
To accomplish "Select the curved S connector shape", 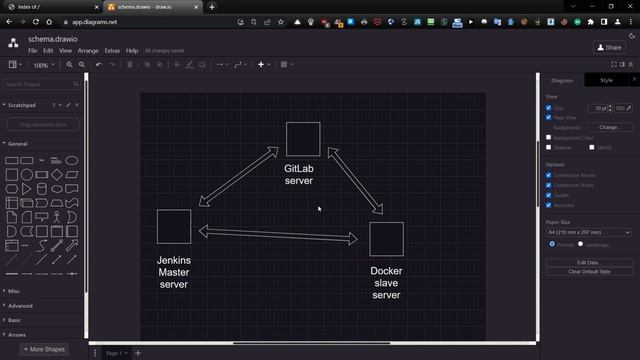I will 42,246.
